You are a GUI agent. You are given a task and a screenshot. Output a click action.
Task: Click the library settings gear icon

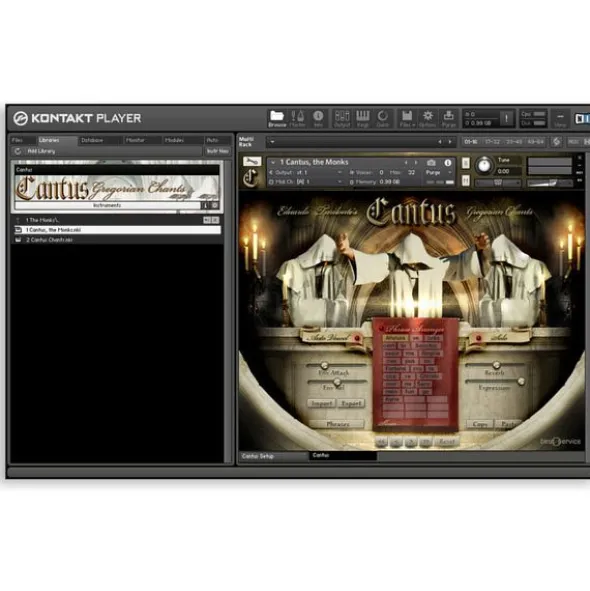tap(215, 205)
